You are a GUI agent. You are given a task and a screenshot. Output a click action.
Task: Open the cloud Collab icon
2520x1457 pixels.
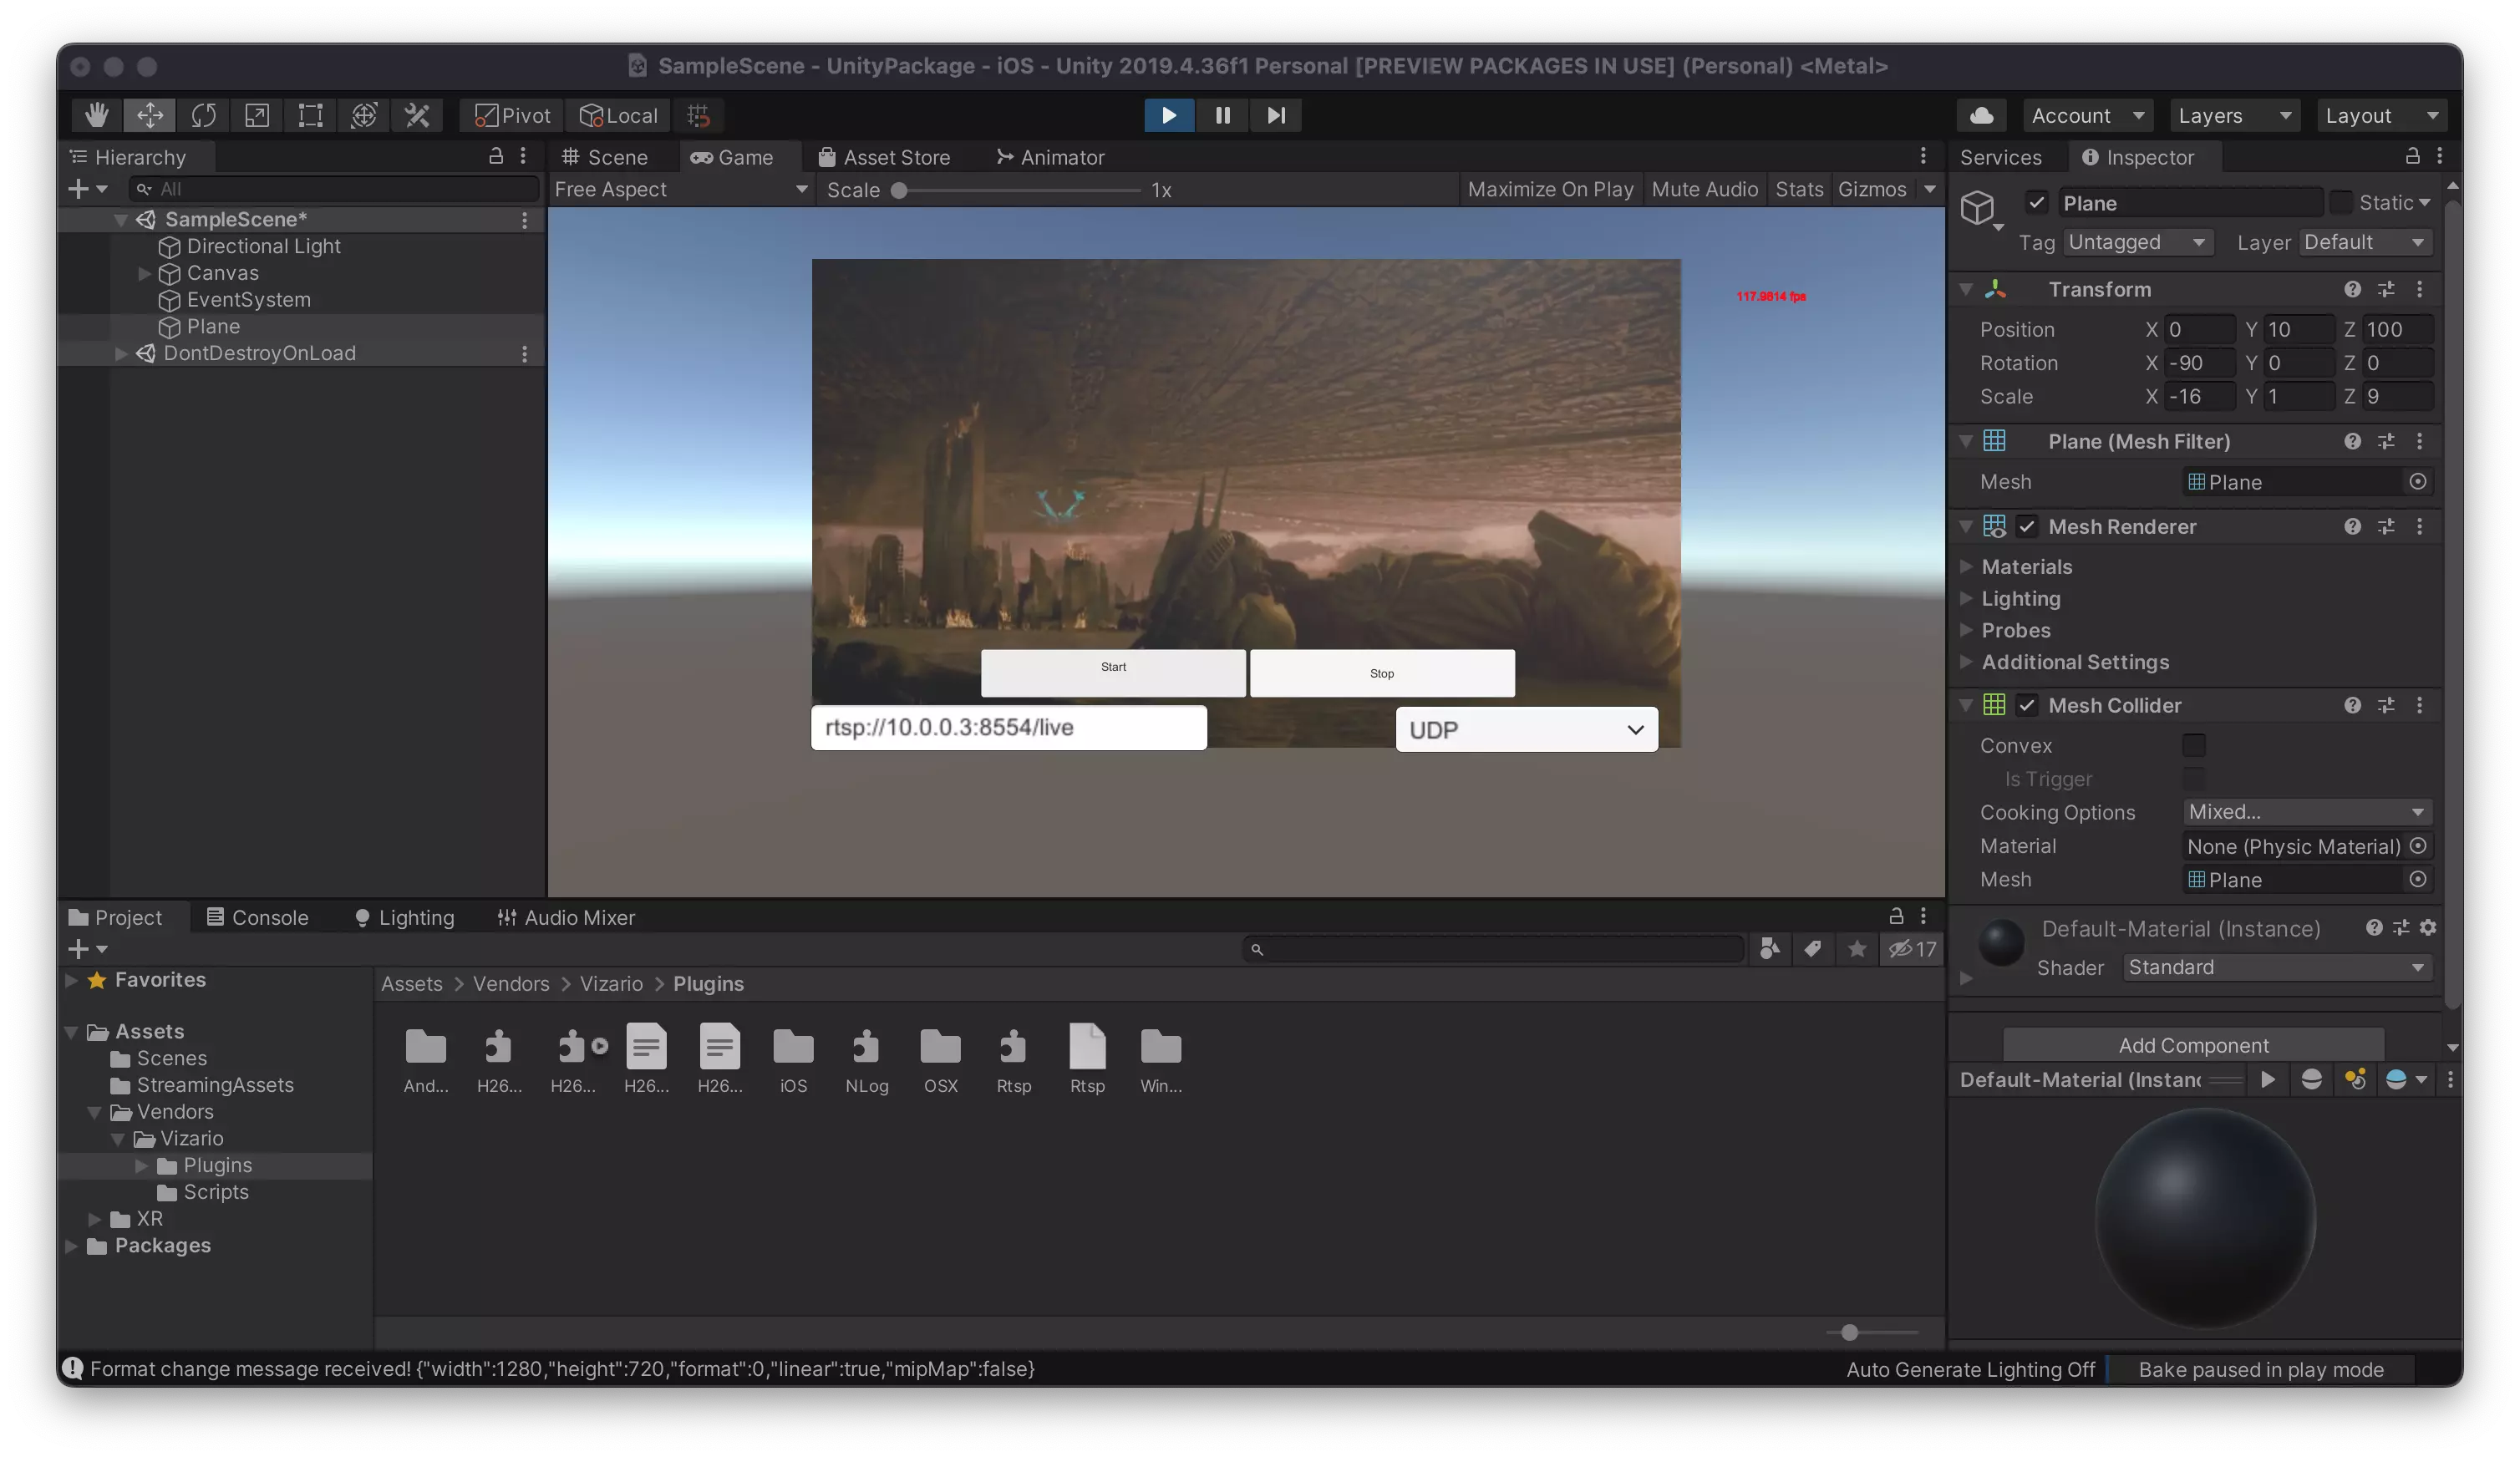(x=1981, y=115)
